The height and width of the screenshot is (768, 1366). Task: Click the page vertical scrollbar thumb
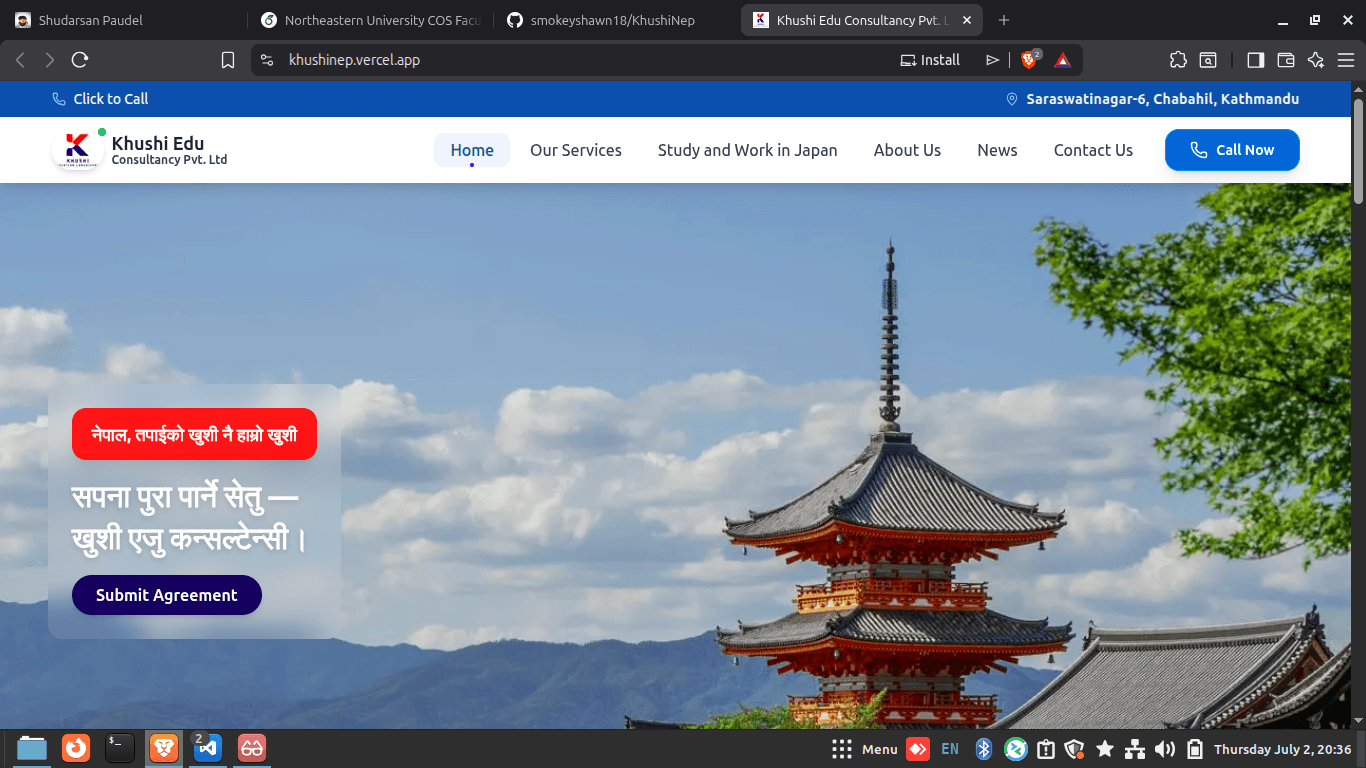tap(1358, 150)
